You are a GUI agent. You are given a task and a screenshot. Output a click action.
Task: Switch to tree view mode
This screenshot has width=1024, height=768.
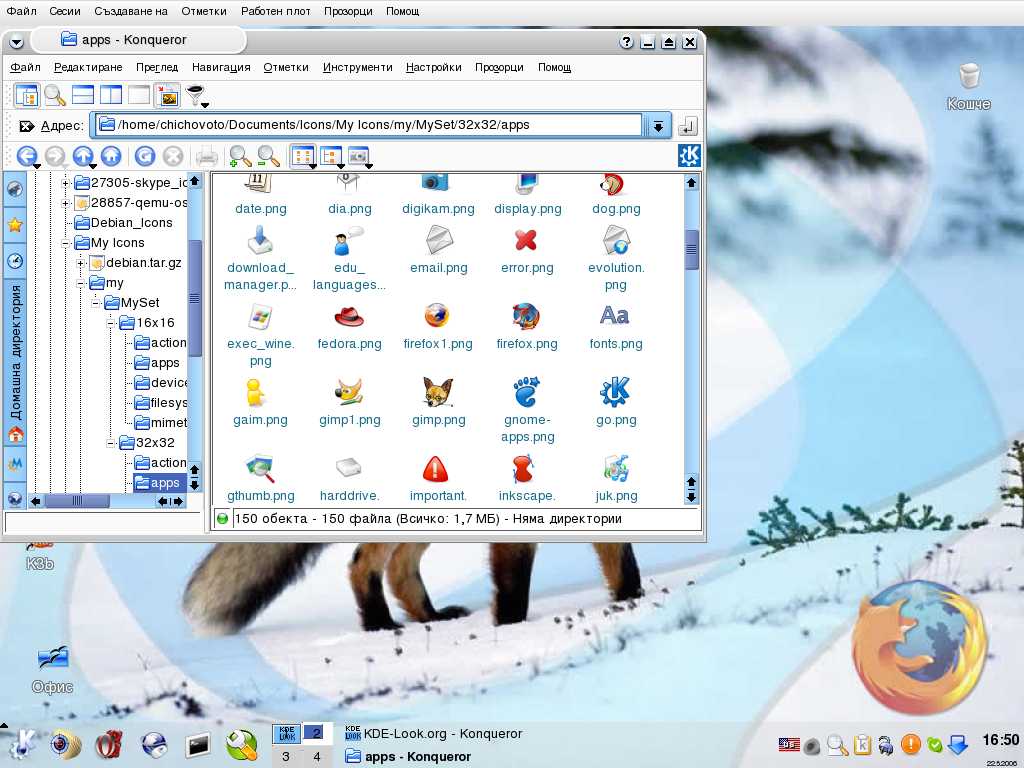(x=331, y=156)
